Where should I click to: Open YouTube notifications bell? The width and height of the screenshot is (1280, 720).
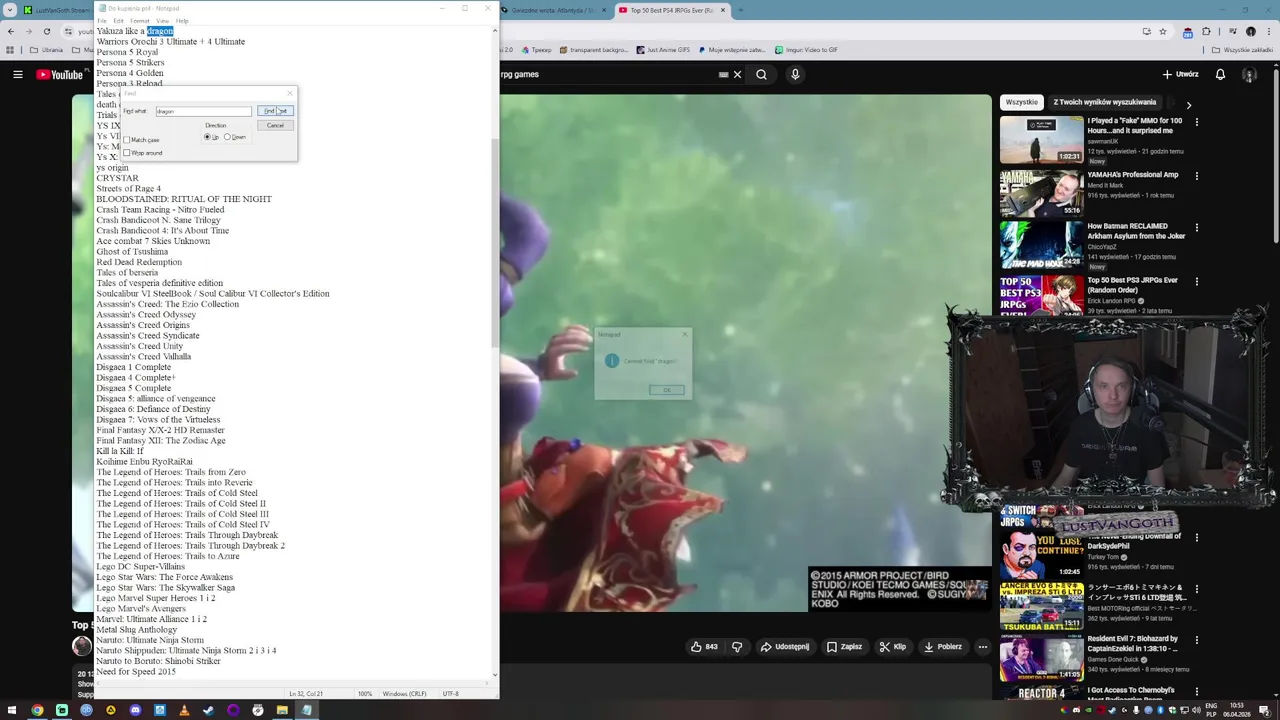coord(1220,74)
